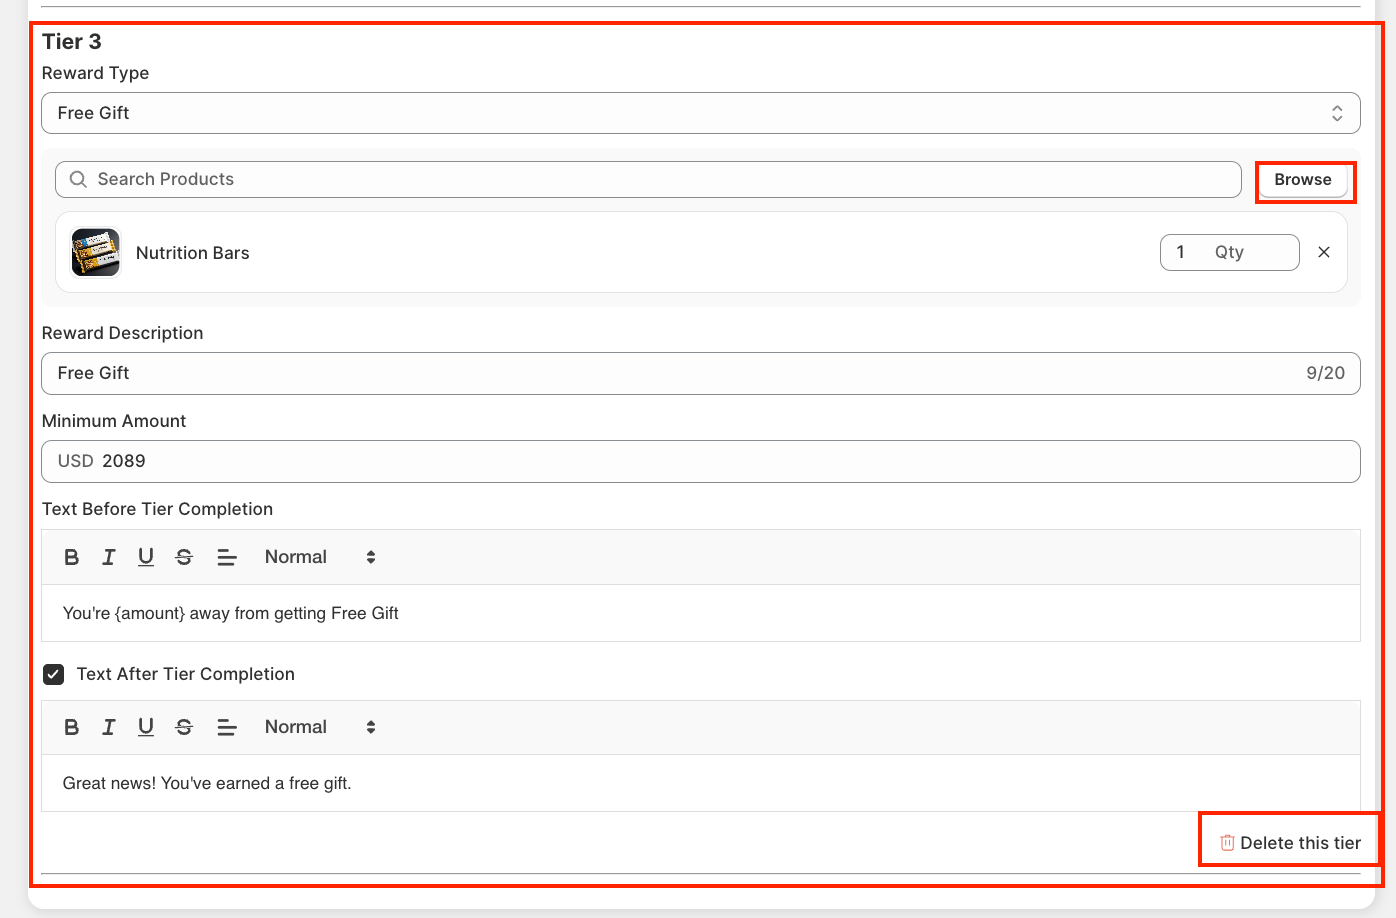This screenshot has width=1396, height=918.
Task: Click Bold in Text Before Tier Completion toolbar
Action: pos(72,557)
